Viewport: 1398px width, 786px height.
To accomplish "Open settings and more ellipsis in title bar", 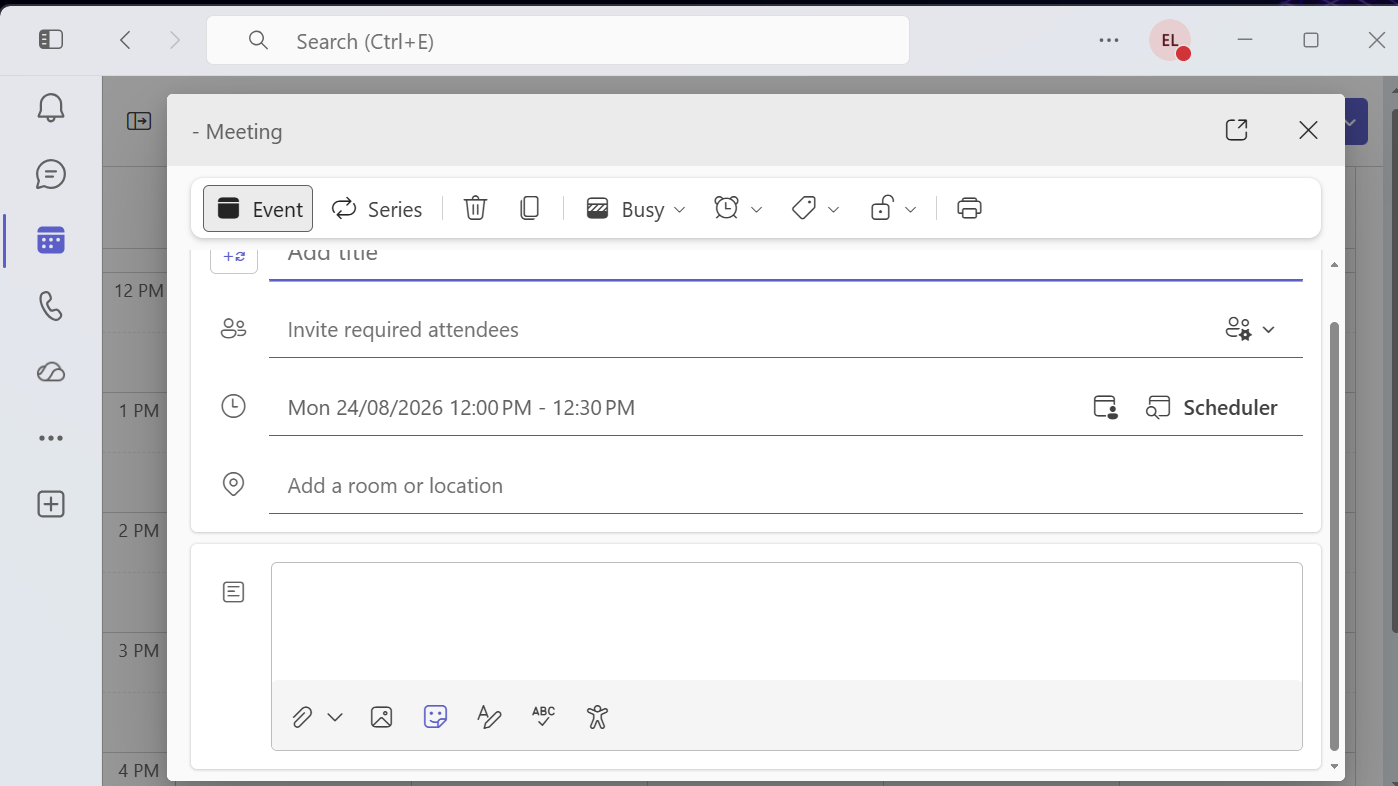I will 1108,40.
